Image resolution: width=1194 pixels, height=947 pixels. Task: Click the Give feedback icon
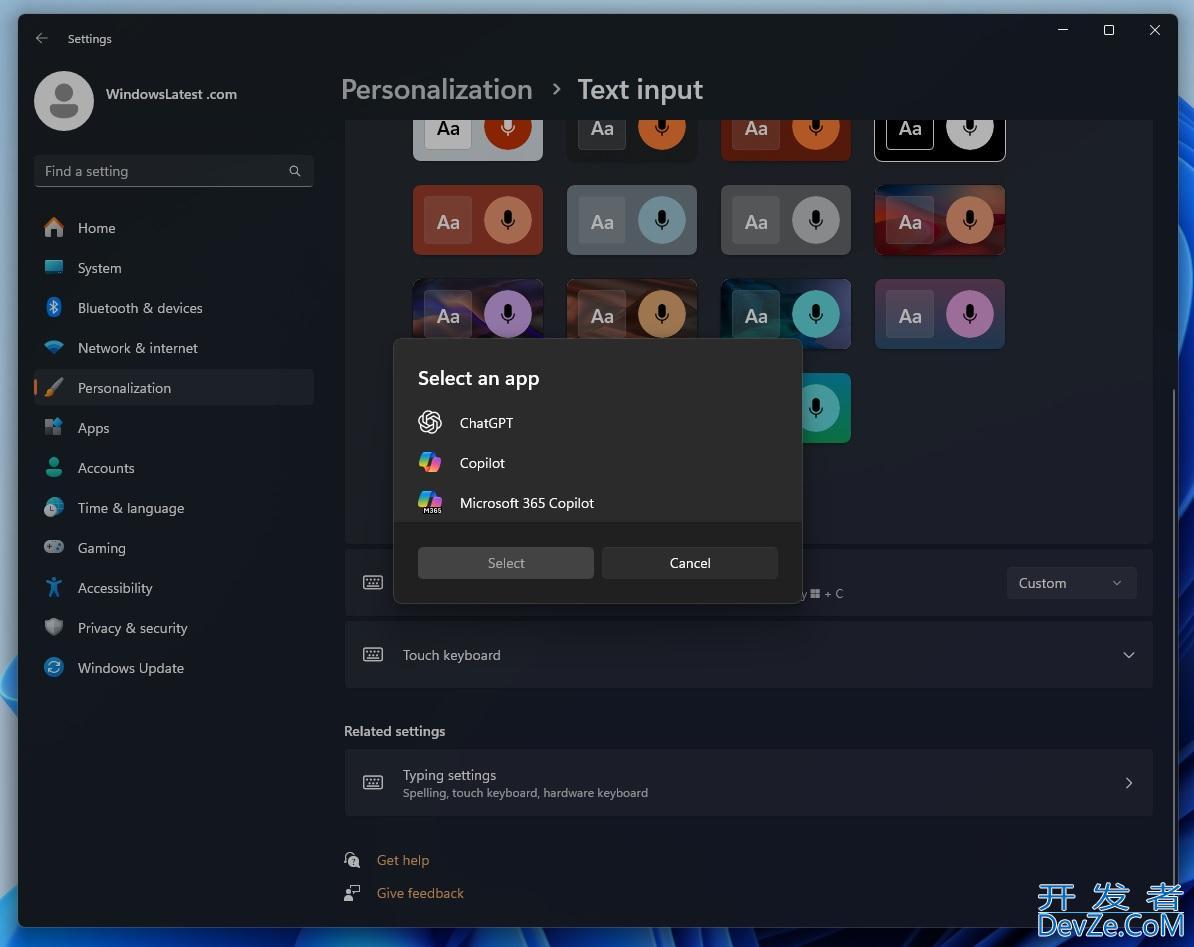pos(352,893)
